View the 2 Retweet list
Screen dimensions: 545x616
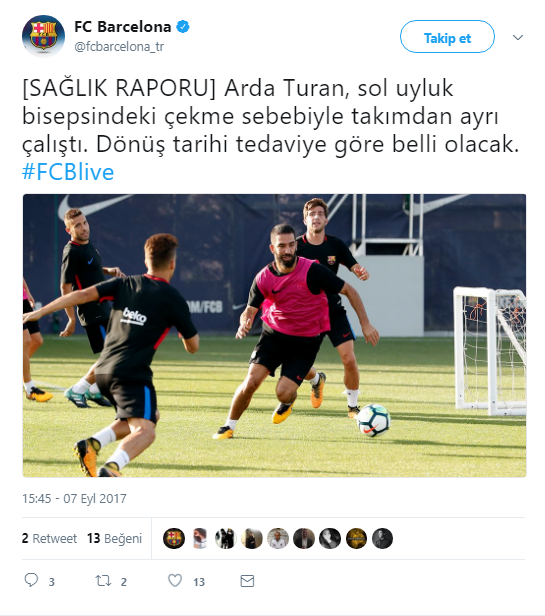coord(50,538)
